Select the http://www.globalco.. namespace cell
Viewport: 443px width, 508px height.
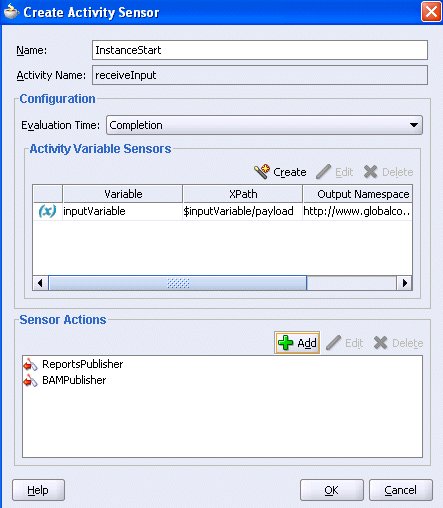click(x=357, y=211)
